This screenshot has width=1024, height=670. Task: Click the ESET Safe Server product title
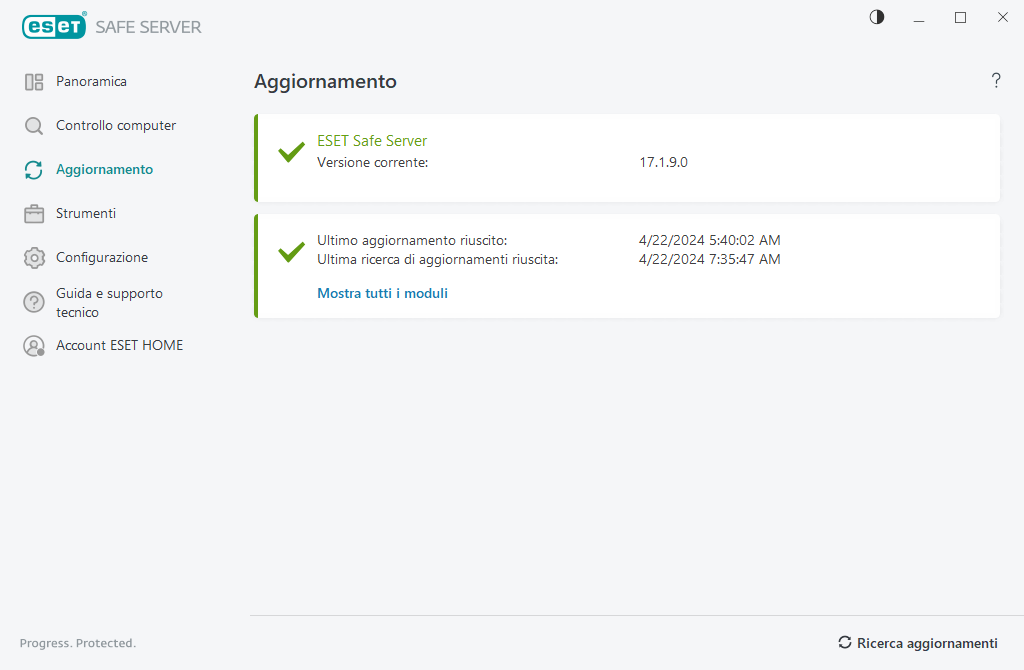click(372, 141)
